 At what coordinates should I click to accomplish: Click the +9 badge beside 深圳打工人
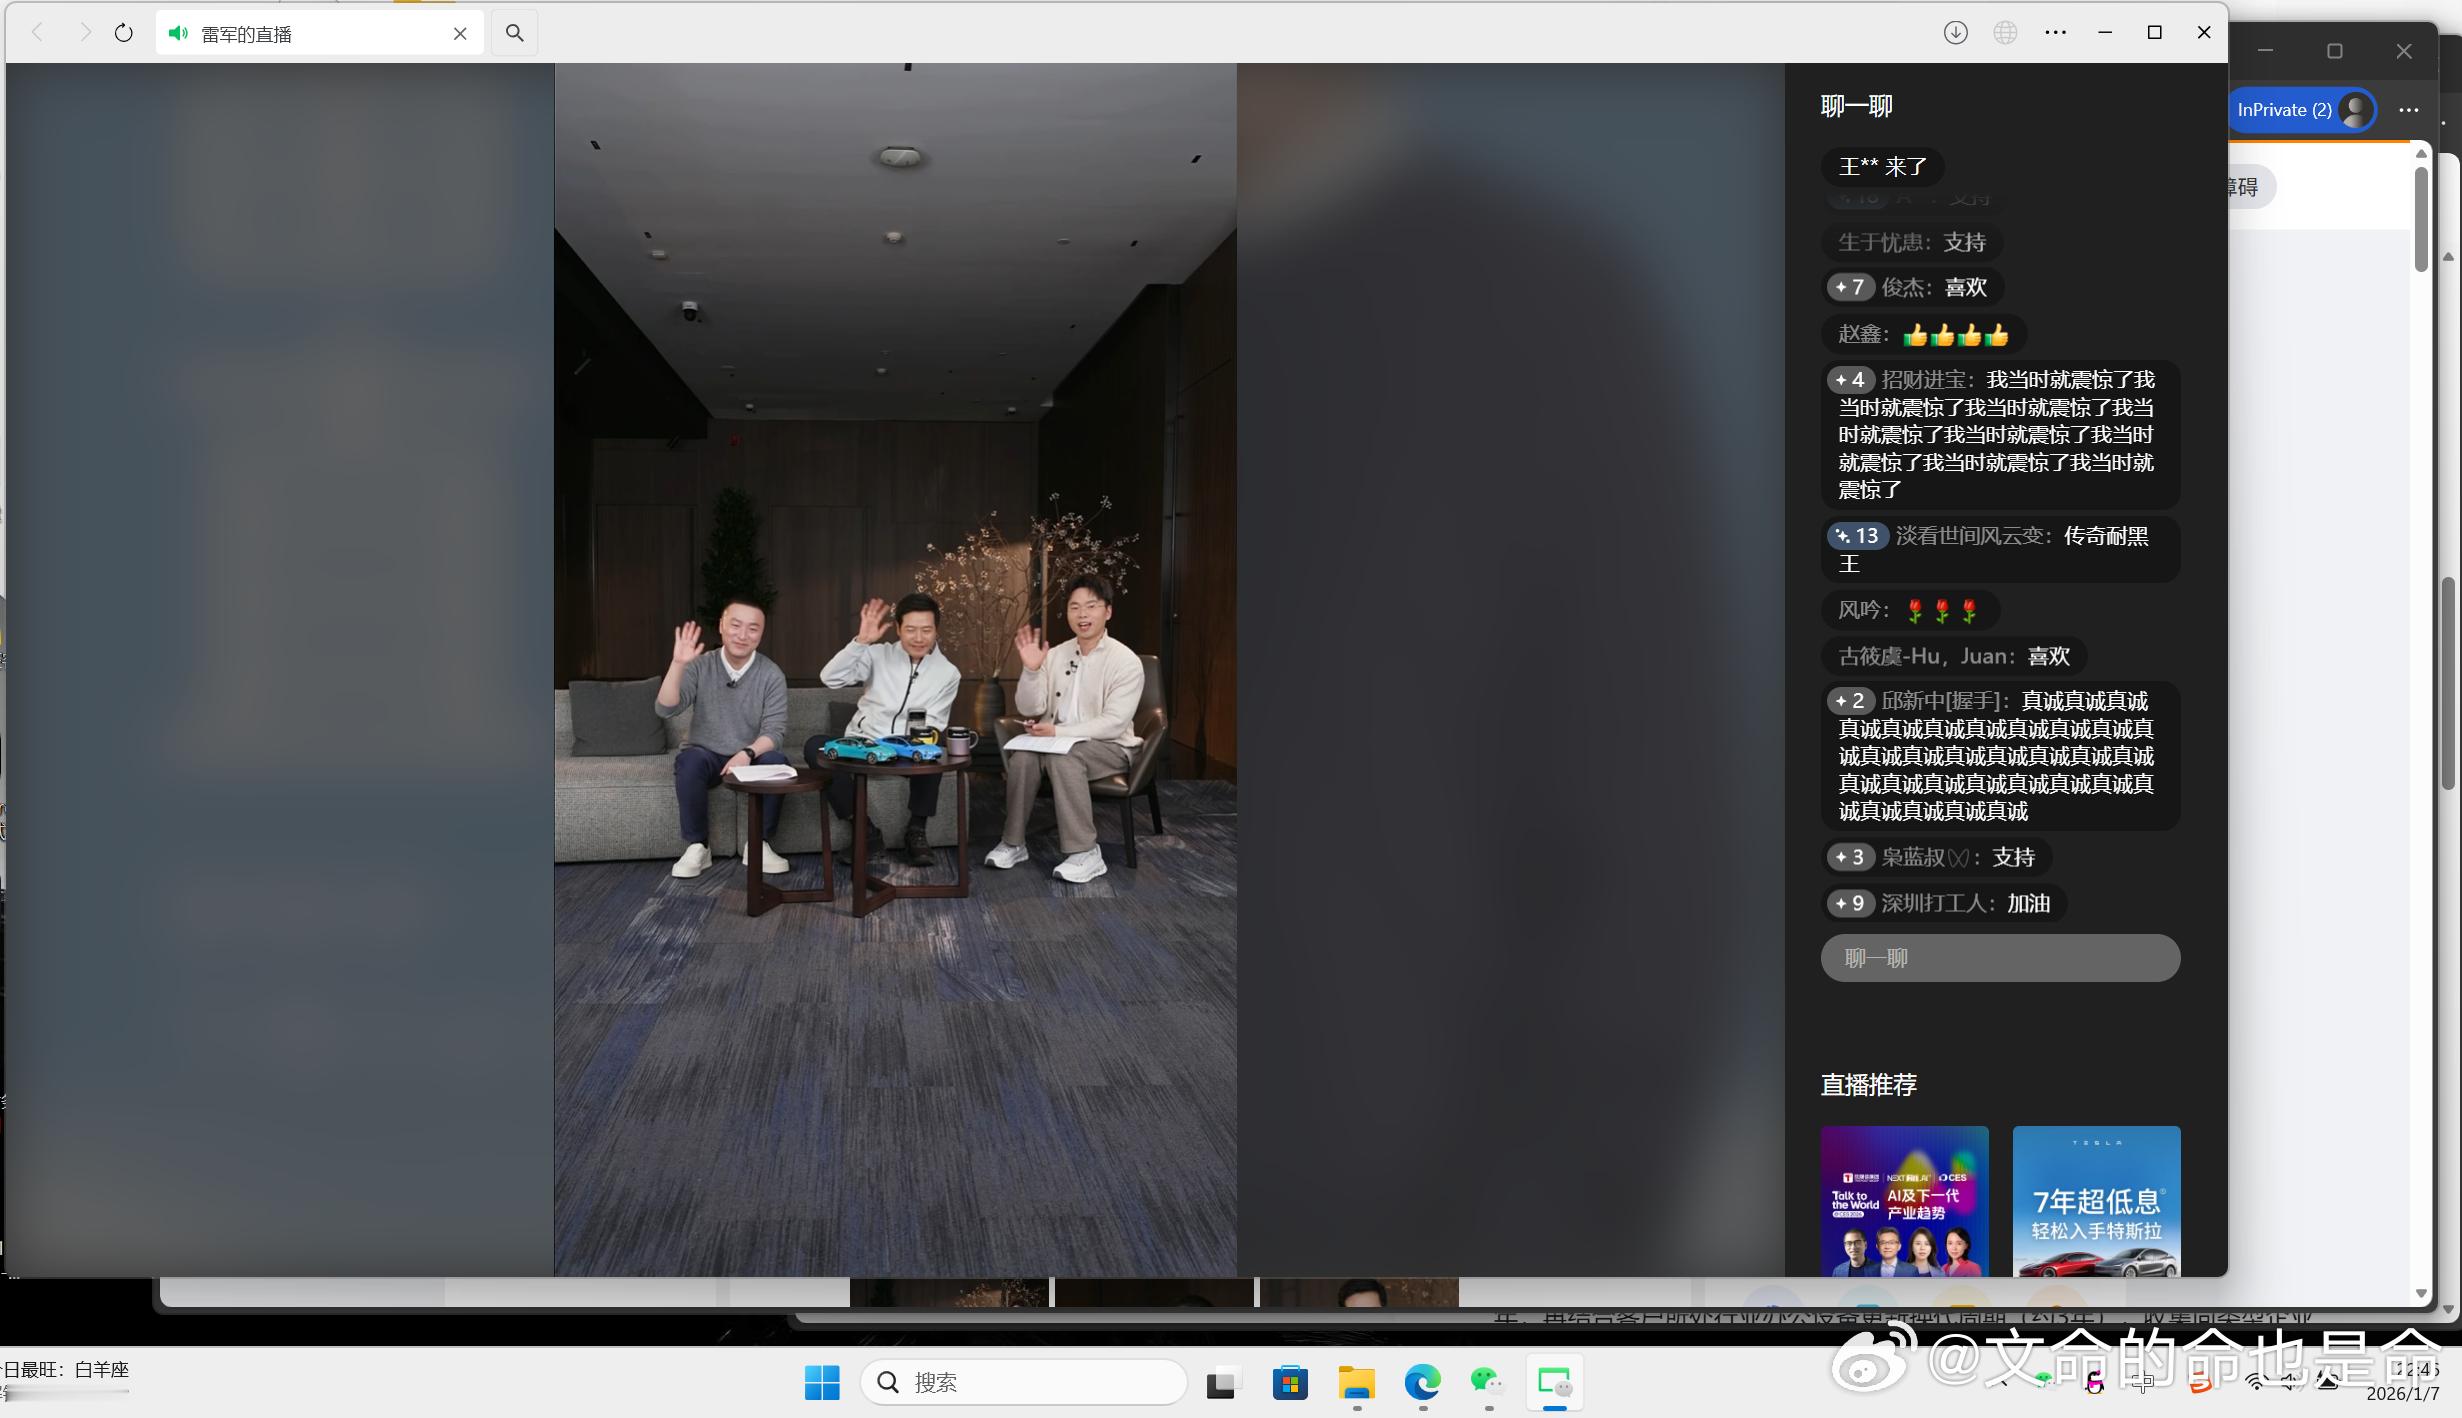pyautogui.click(x=1849, y=904)
